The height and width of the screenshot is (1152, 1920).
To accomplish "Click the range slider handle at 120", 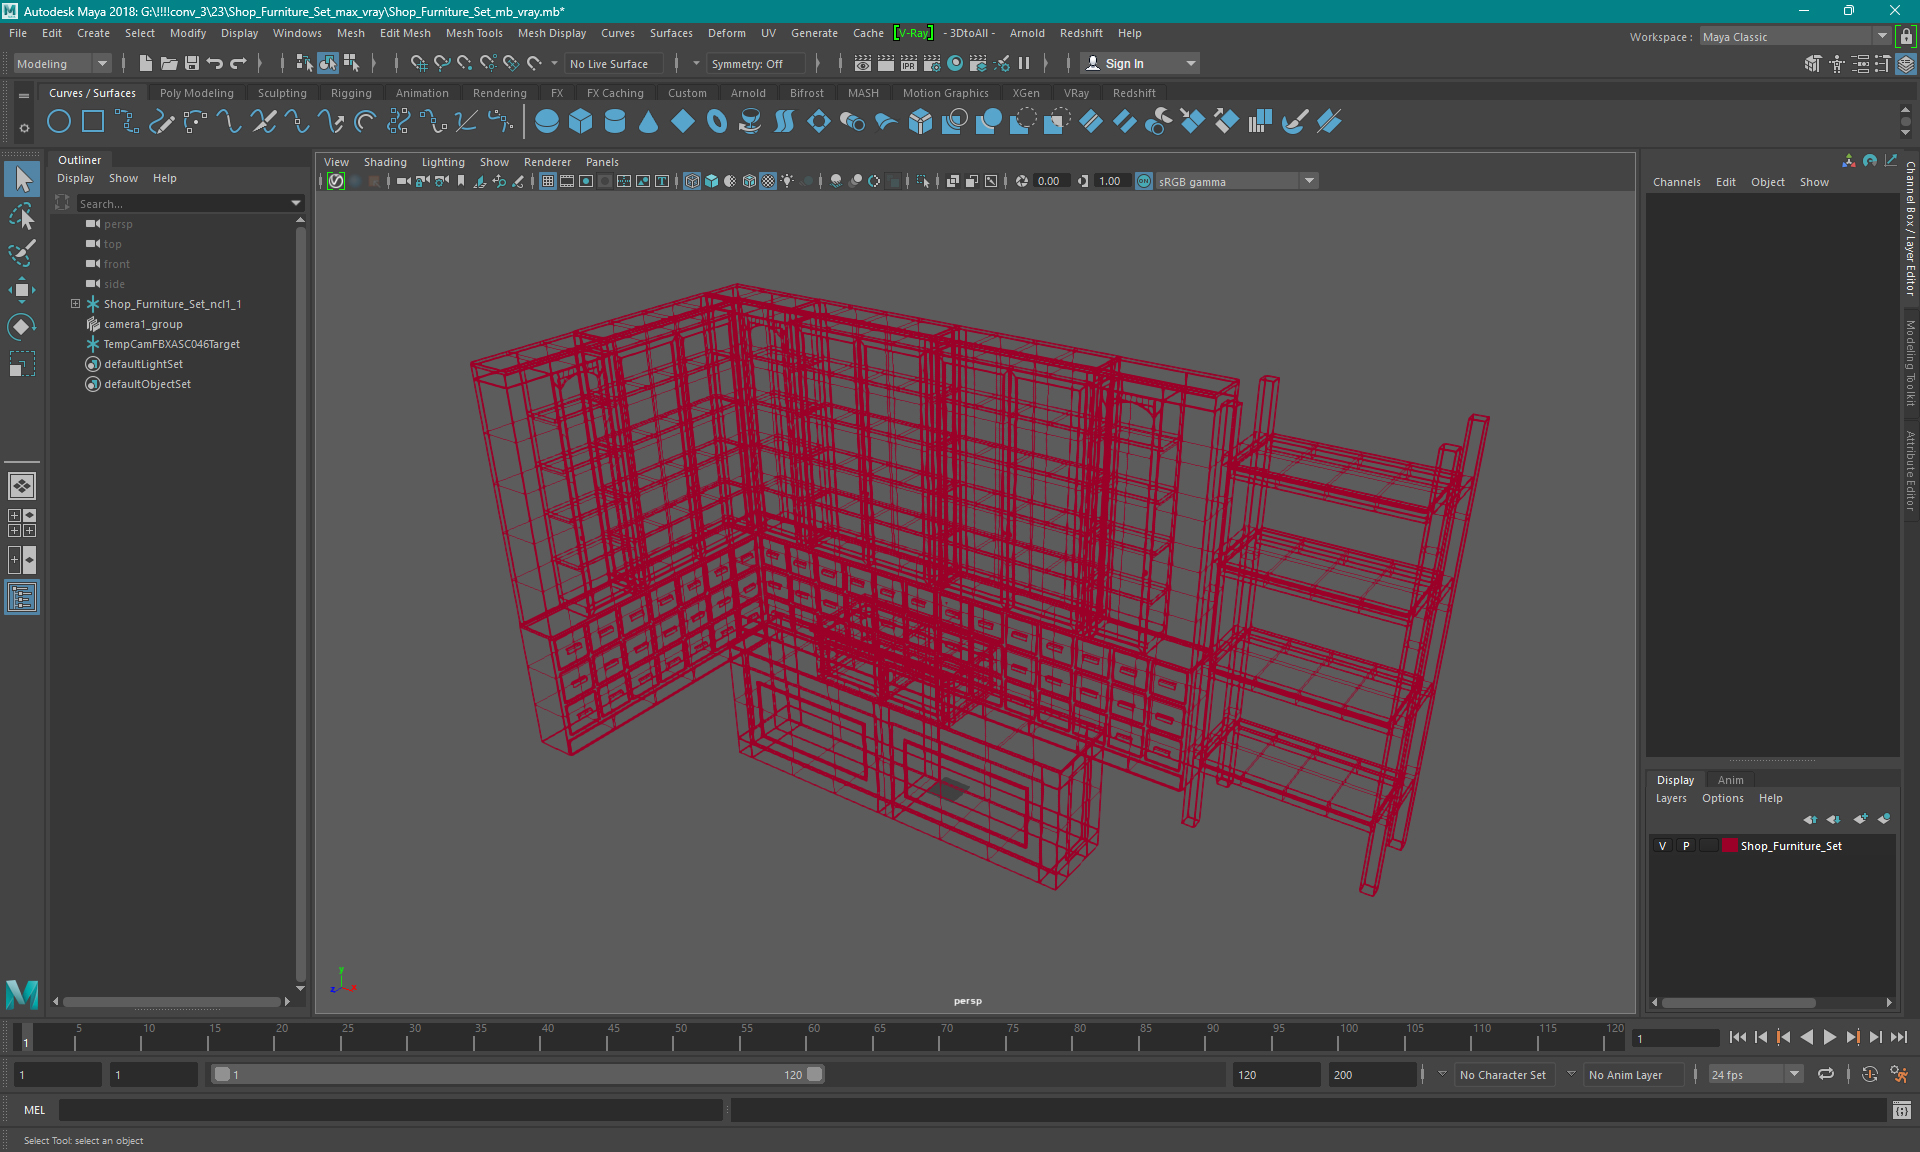I will 815,1074.
